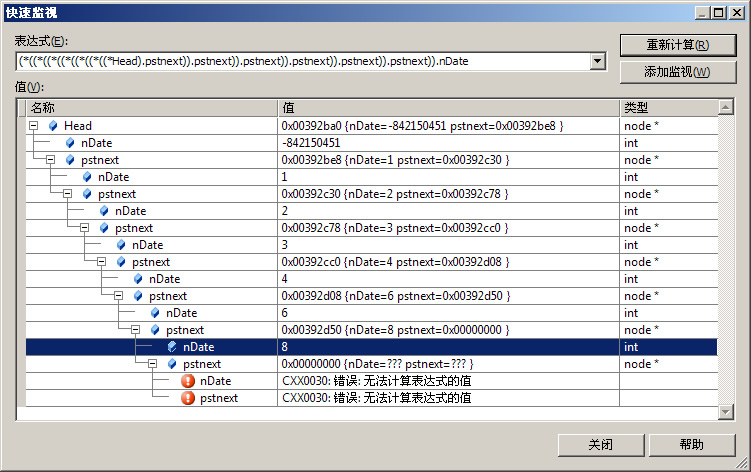Click the pointer icon of pstnext at 0x00392be8
751x472 pixels.
69,160
